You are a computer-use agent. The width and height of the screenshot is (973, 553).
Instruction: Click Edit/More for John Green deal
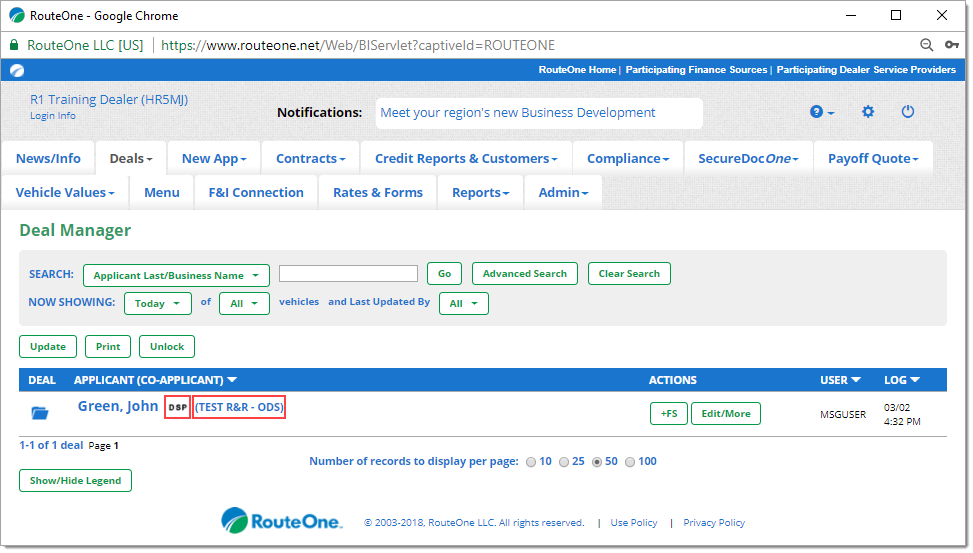726,413
